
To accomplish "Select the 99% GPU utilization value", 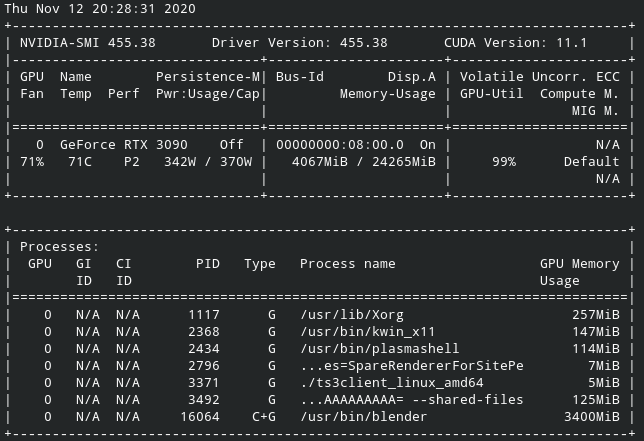I will click(503, 161).
